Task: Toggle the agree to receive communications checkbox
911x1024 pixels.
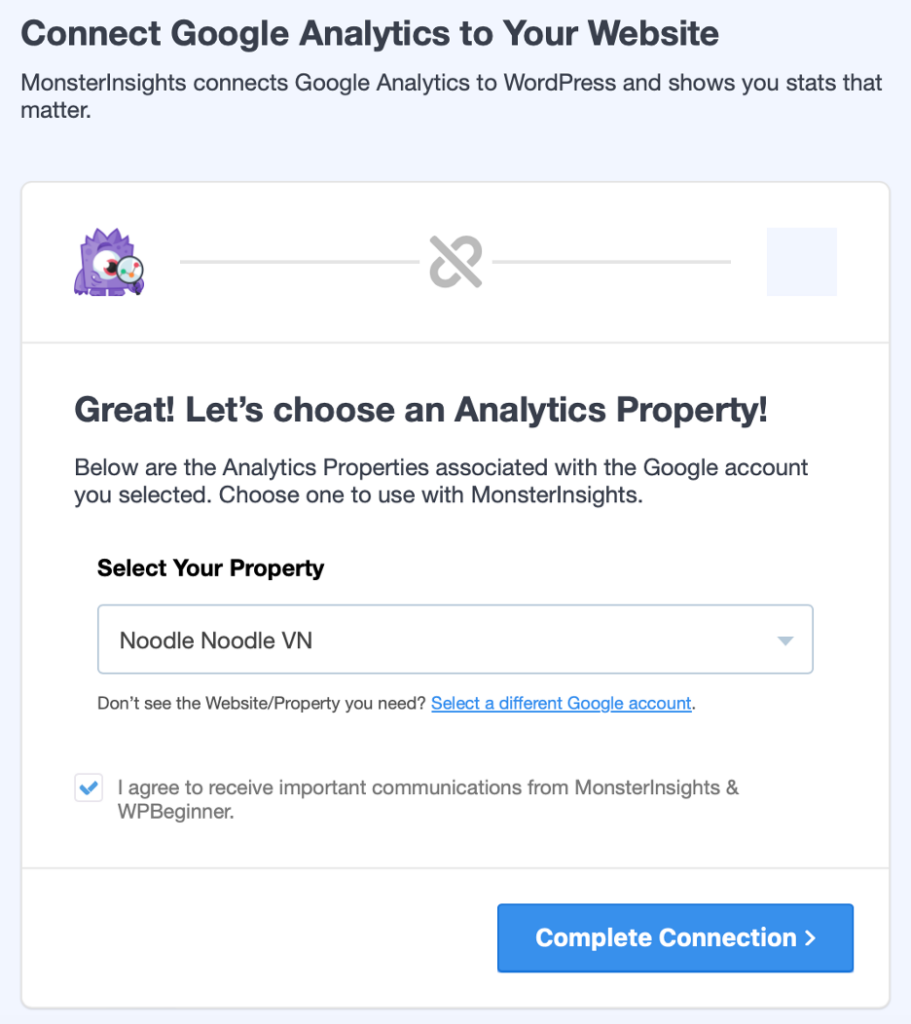Action: point(88,788)
